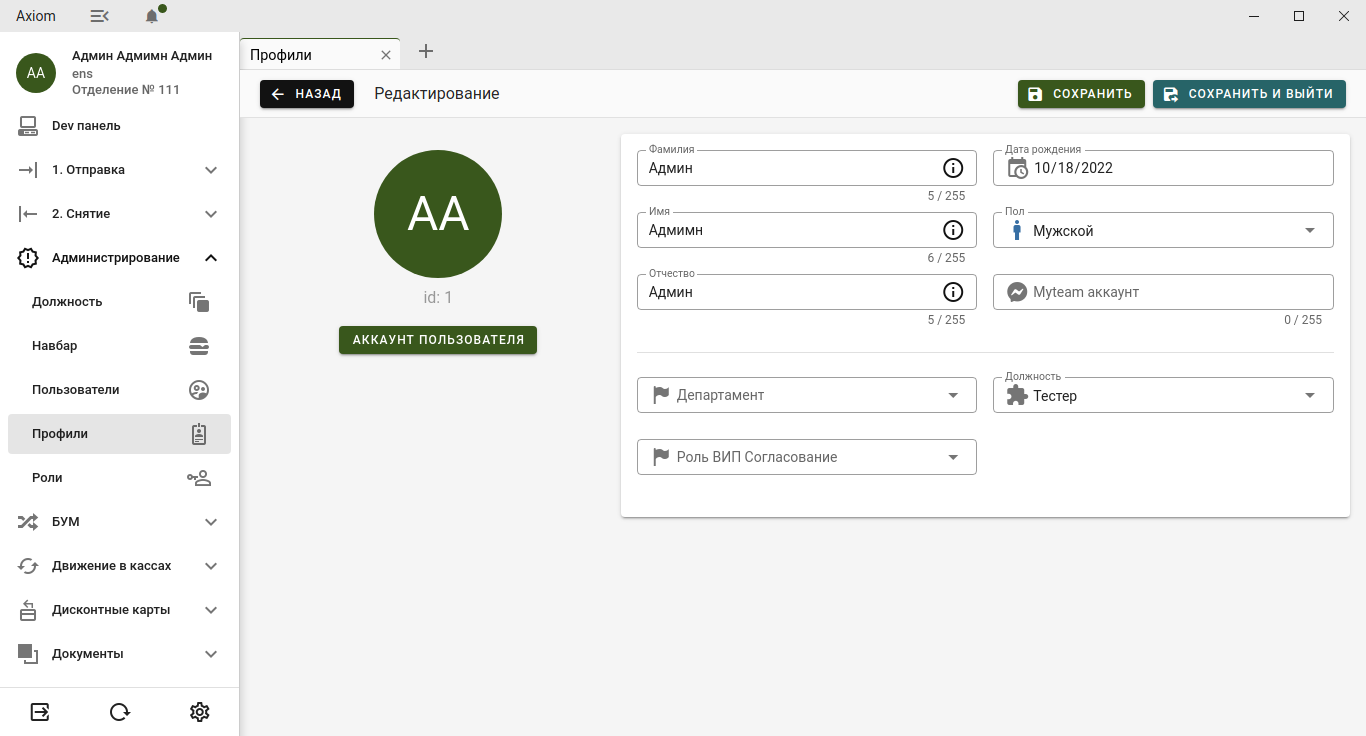Focus Myteam аккаунт field

click(x=1163, y=292)
